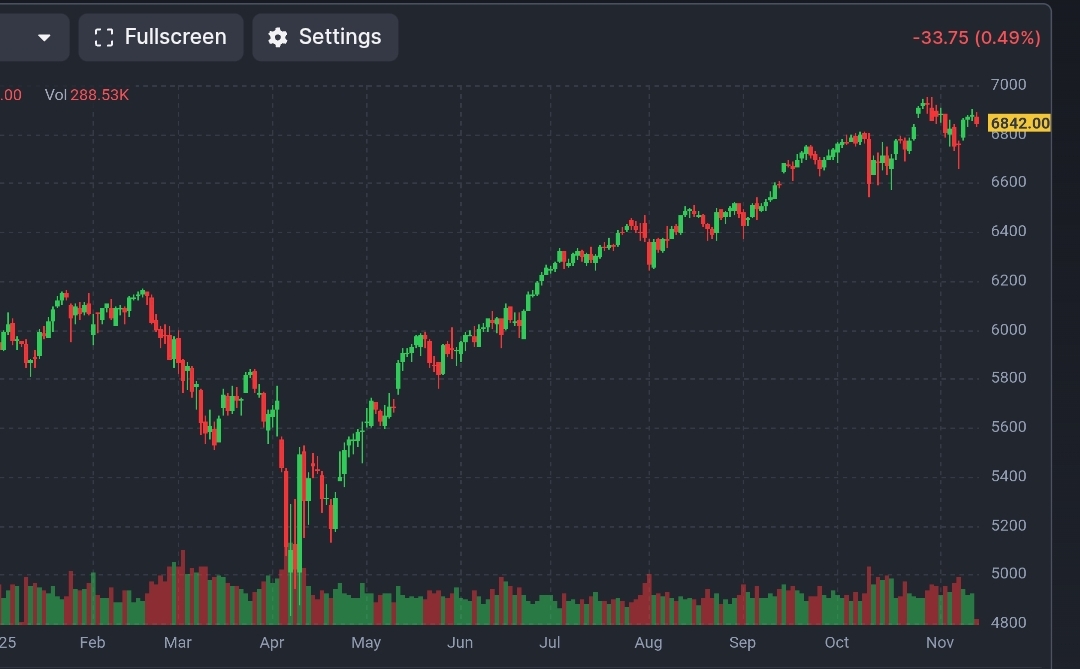Image resolution: width=1080 pixels, height=669 pixels.
Task: Click the Aug label on time axis
Action: pyautogui.click(x=648, y=643)
